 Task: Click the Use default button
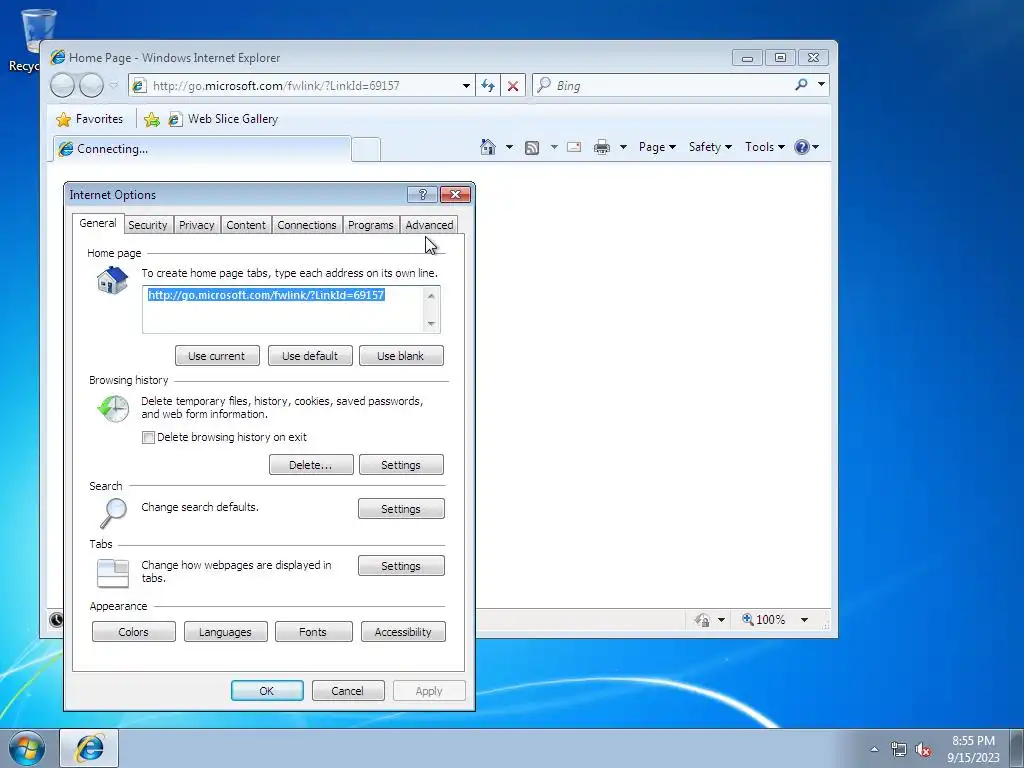[310, 356]
